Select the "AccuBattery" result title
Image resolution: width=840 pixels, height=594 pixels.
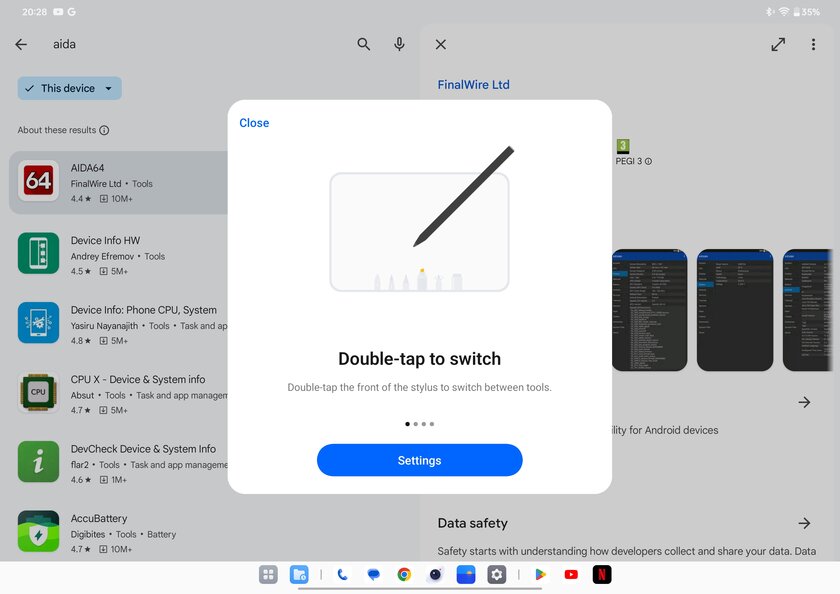click(x=99, y=518)
